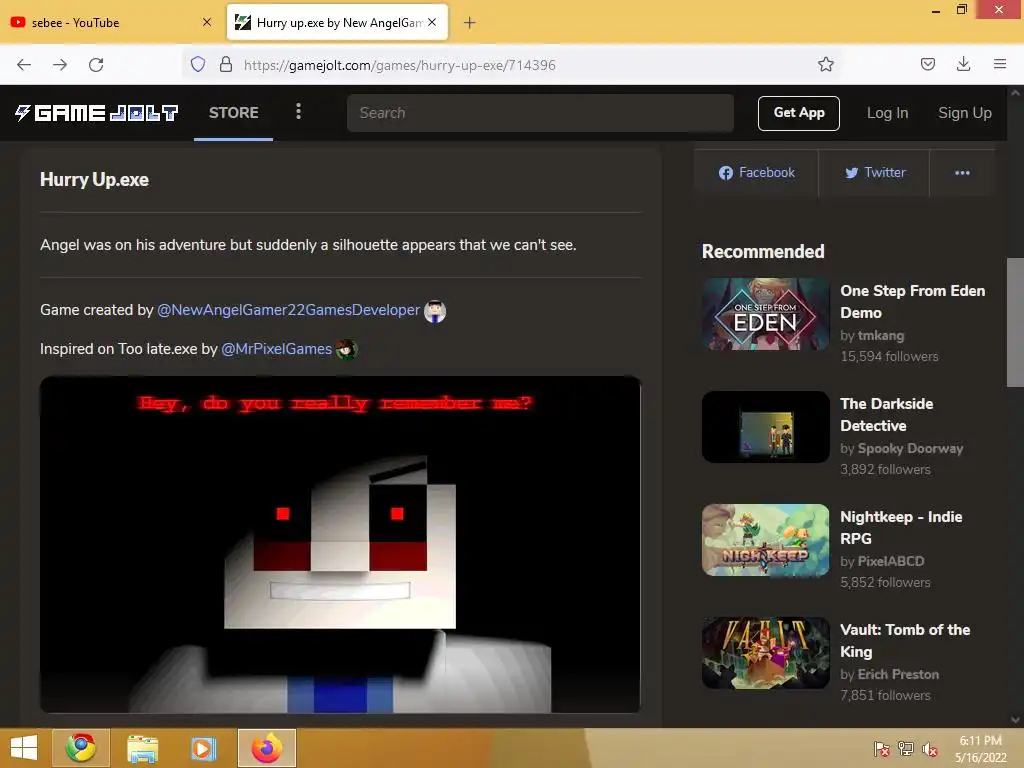Bookmark this page with the star icon
Viewport: 1024px width, 768px height.
tap(825, 64)
